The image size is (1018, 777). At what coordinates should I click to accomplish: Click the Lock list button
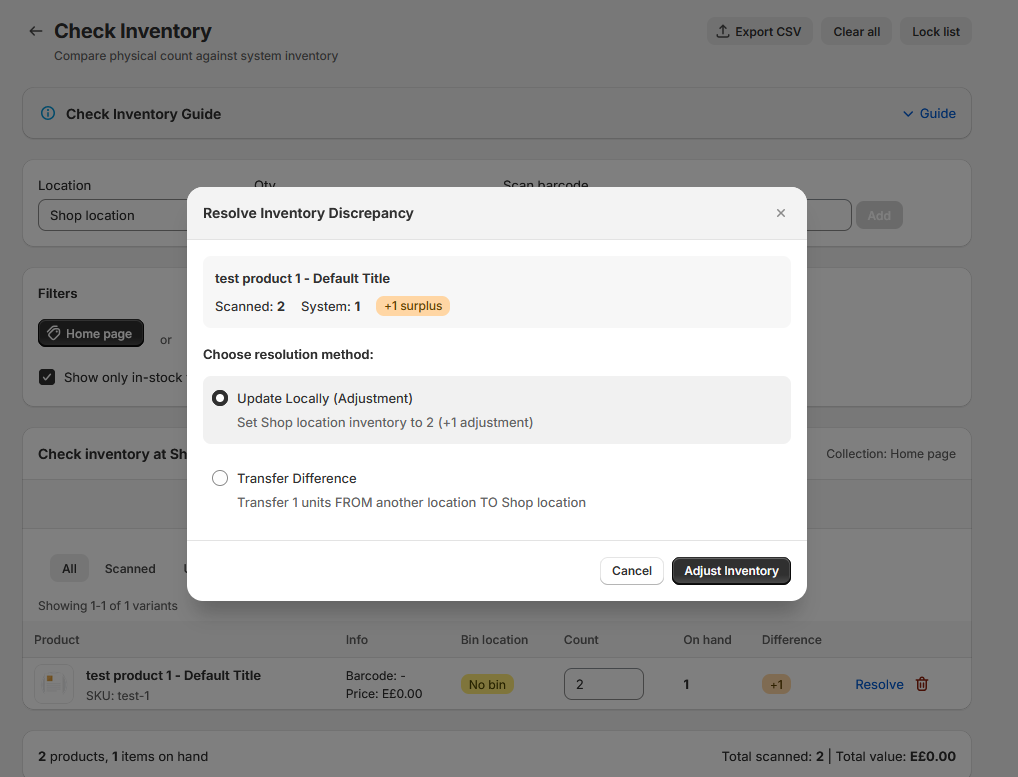[x=936, y=32]
